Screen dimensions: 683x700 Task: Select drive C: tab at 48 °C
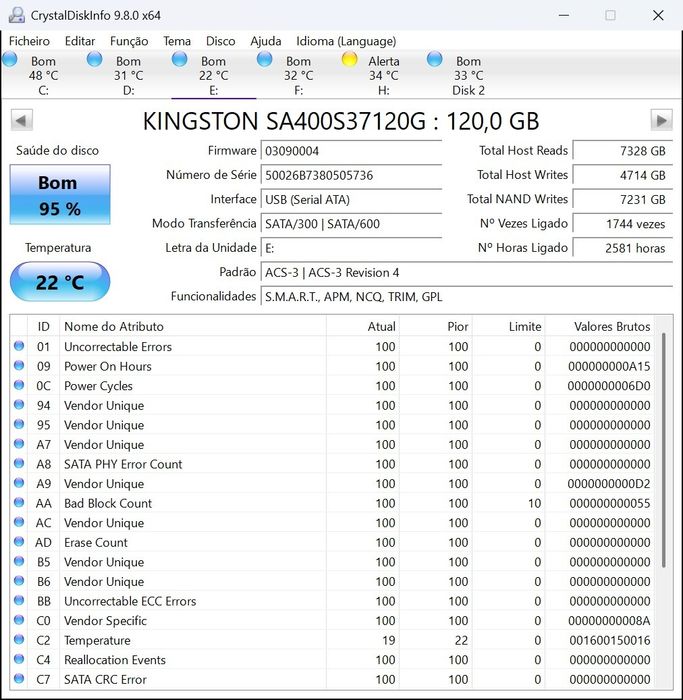coord(43,75)
